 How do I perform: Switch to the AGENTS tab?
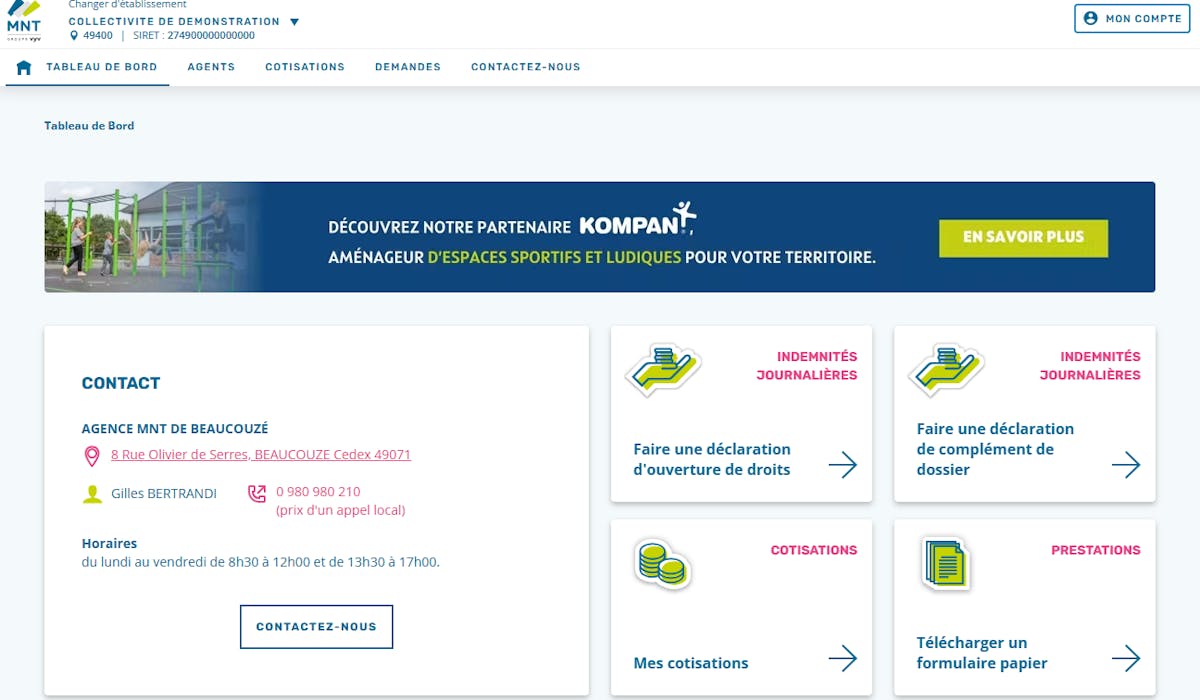pyautogui.click(x=211, y=67)
